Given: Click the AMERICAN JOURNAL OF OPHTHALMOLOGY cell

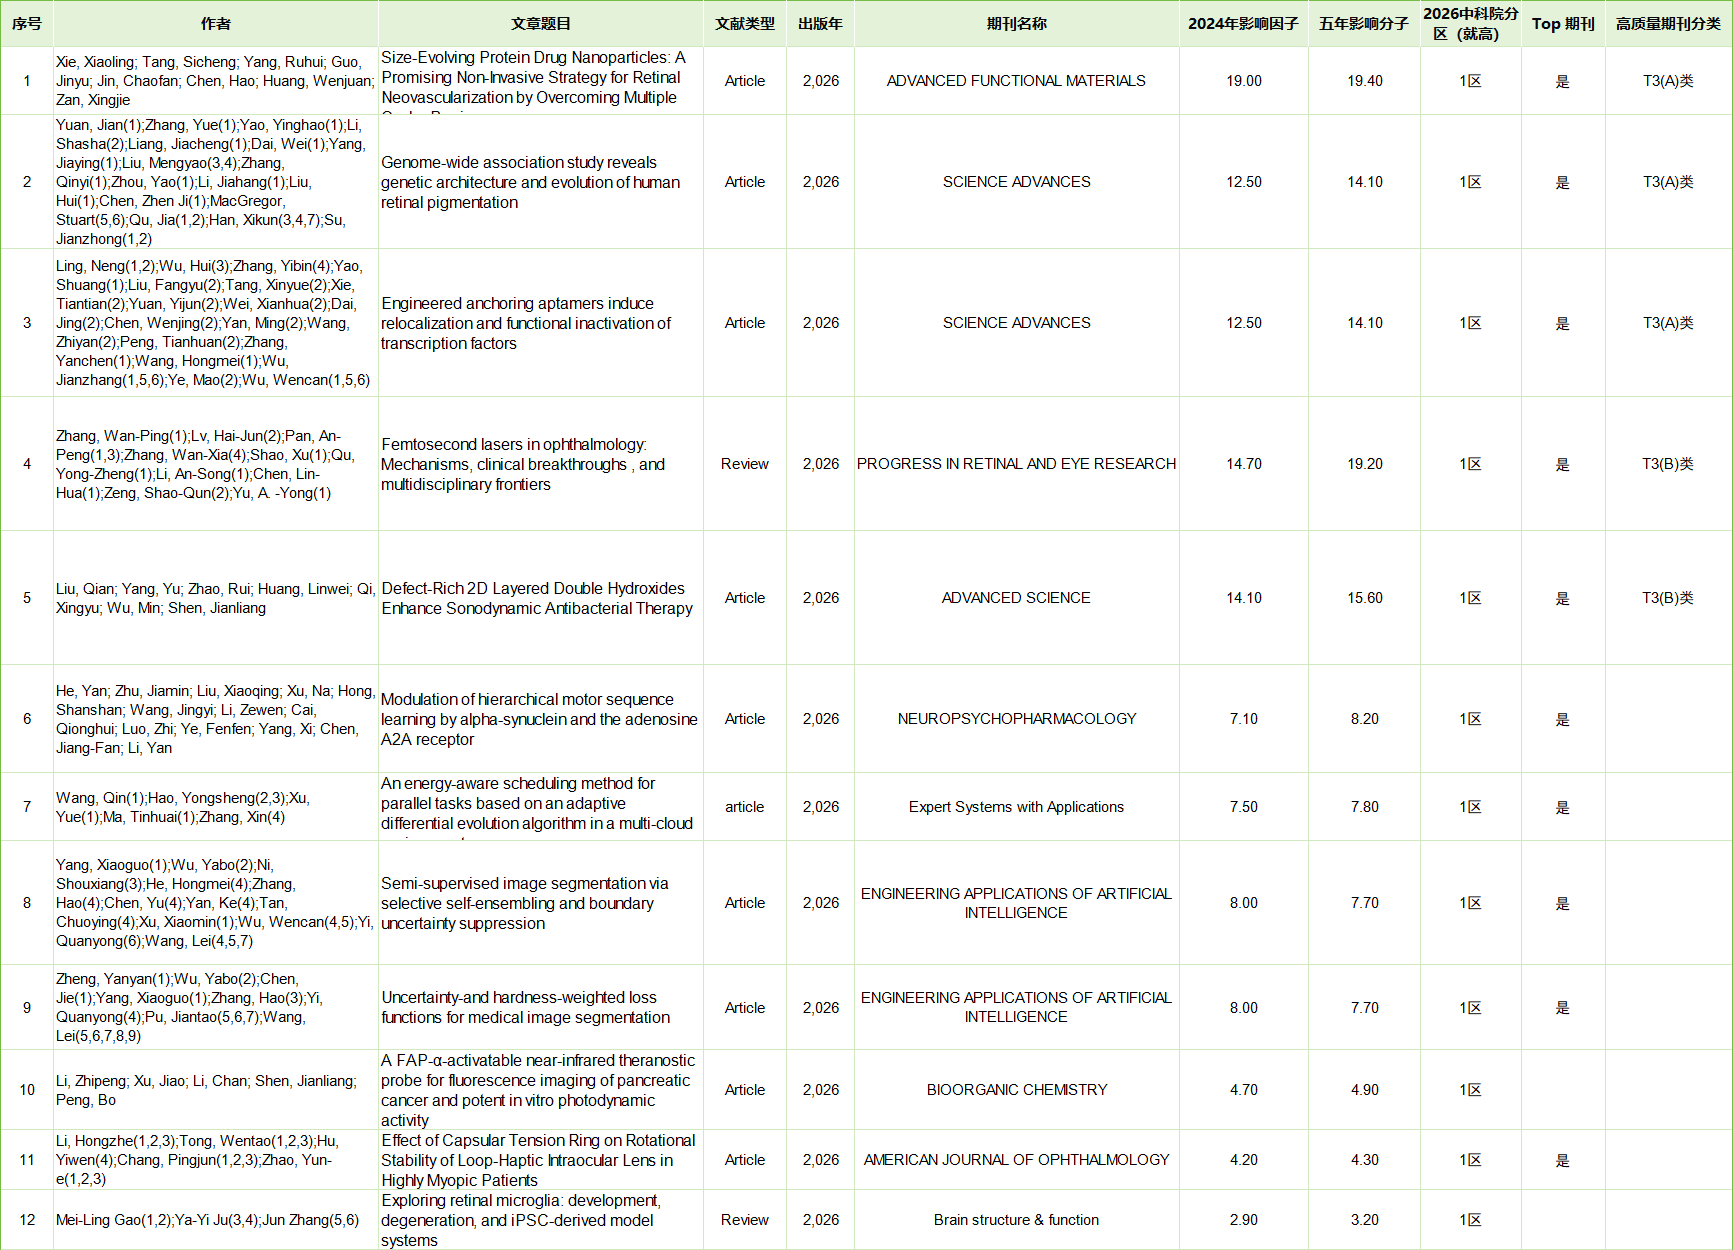Looking at the screenshot, I should coord(1016,1160).
